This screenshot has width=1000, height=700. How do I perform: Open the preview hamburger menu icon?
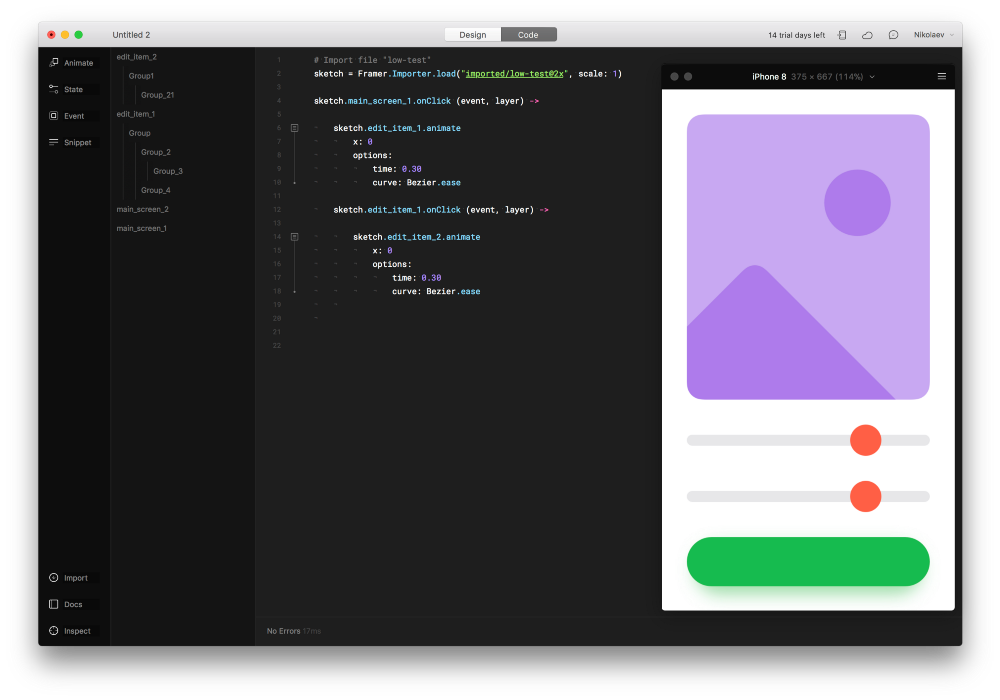941,77
